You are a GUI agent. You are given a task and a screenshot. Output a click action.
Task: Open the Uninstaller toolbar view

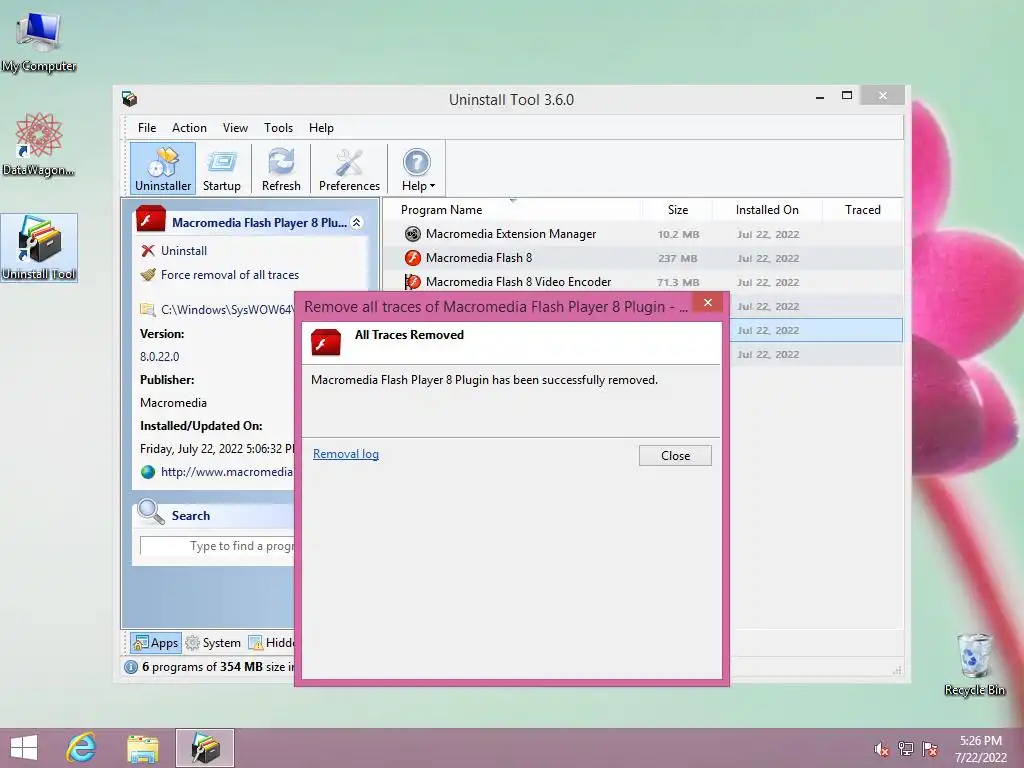[163, 168]
